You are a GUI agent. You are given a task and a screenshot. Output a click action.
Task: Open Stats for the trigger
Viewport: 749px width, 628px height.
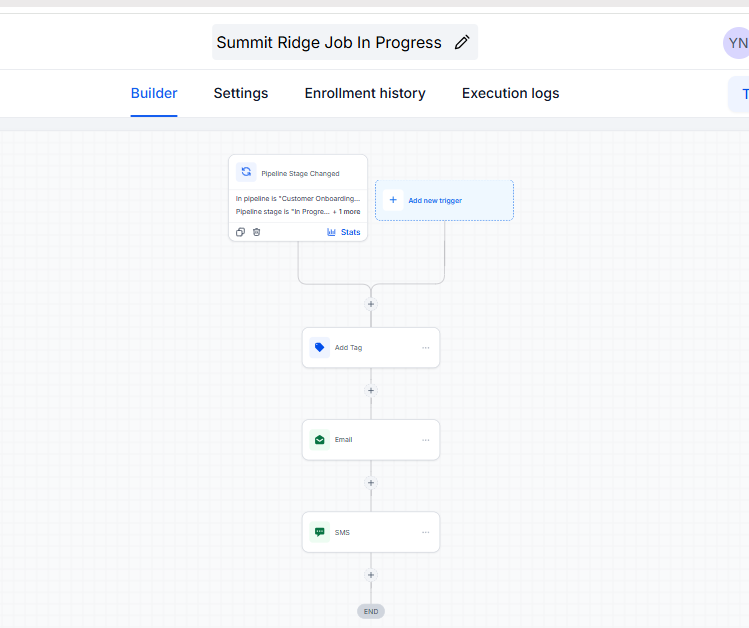pyautogui.click(x=344, y=232)
